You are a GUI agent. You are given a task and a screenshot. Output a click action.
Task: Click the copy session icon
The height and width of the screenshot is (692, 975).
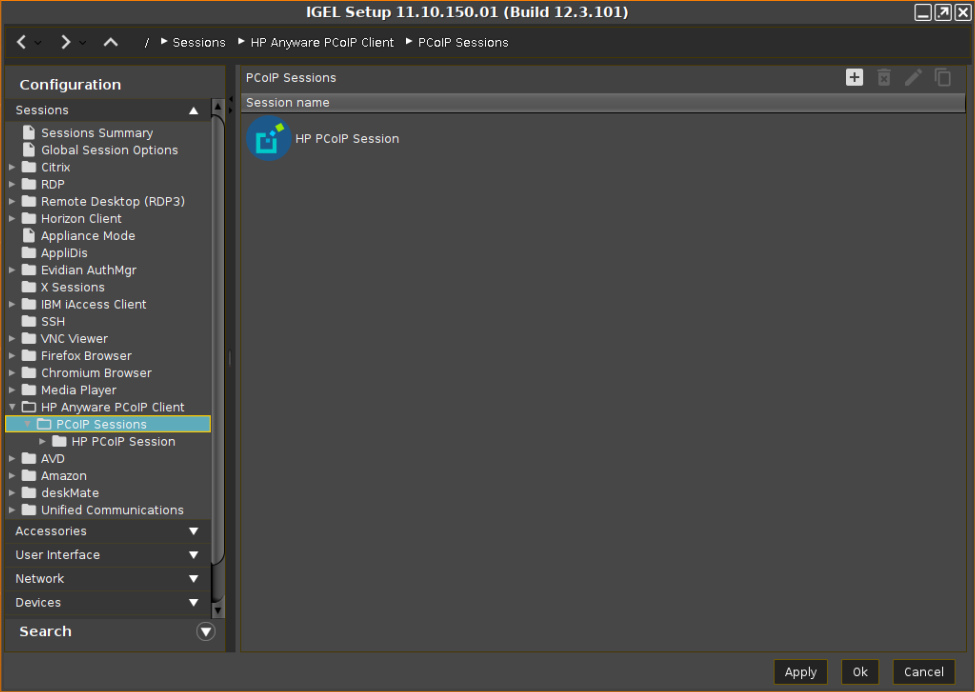coord(942,78)
